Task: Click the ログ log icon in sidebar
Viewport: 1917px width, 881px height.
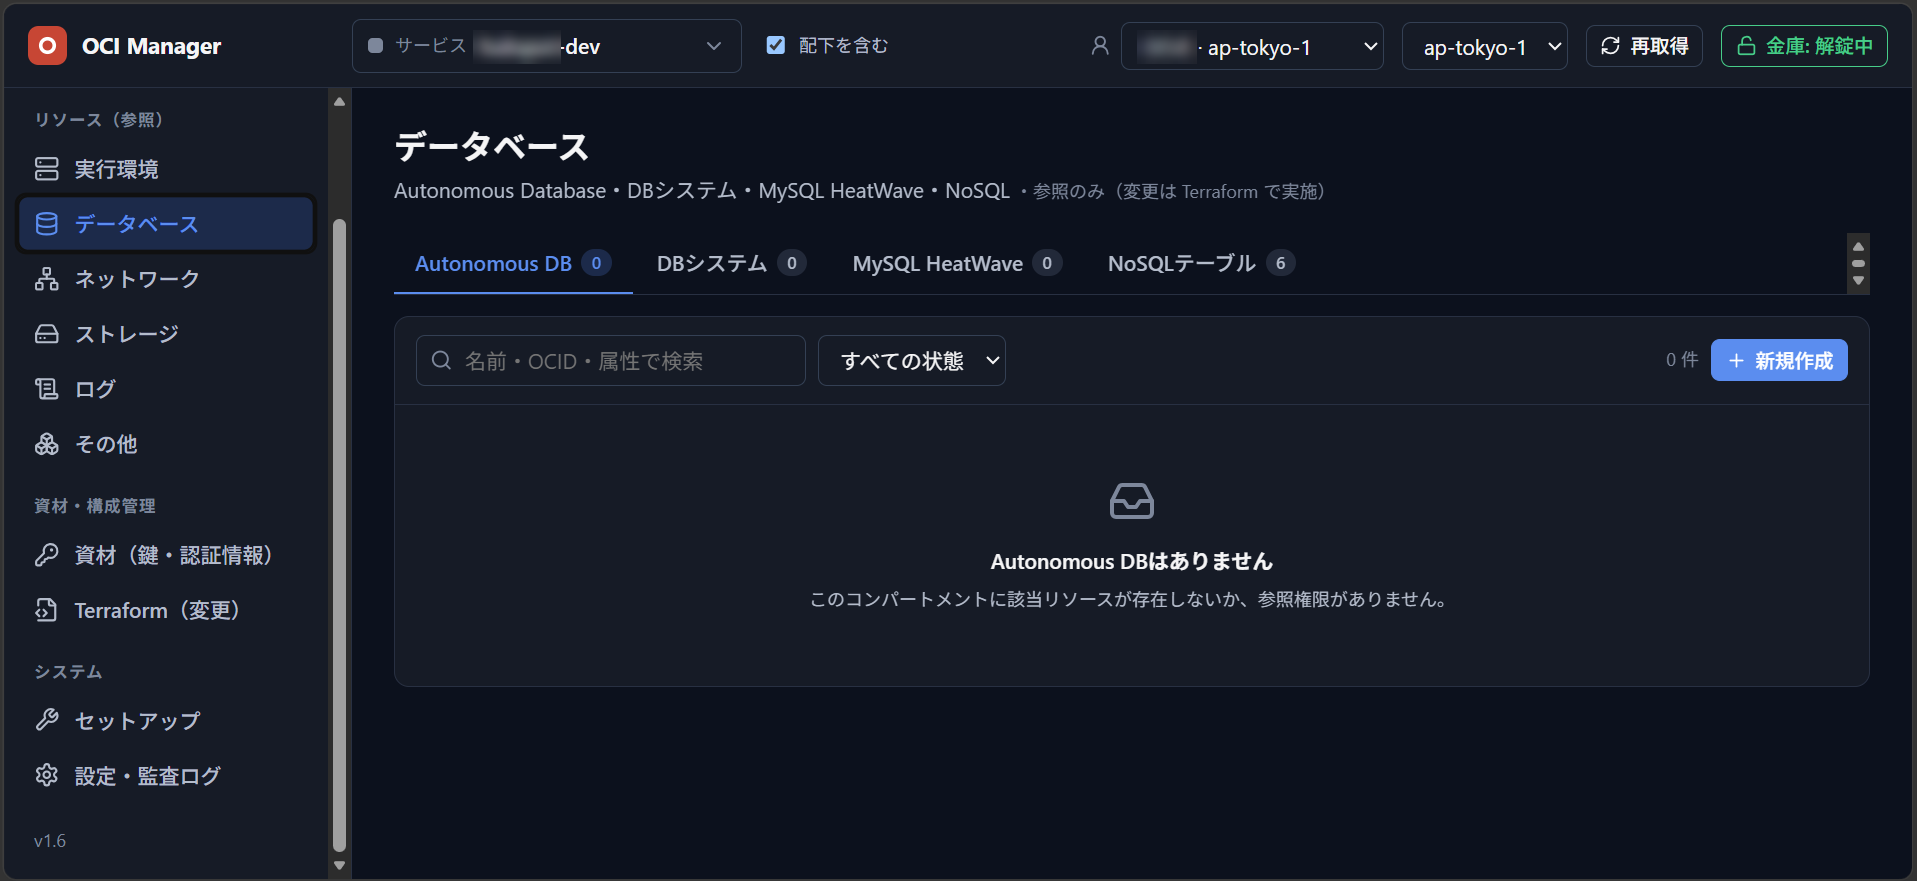Action: [47, 389]
